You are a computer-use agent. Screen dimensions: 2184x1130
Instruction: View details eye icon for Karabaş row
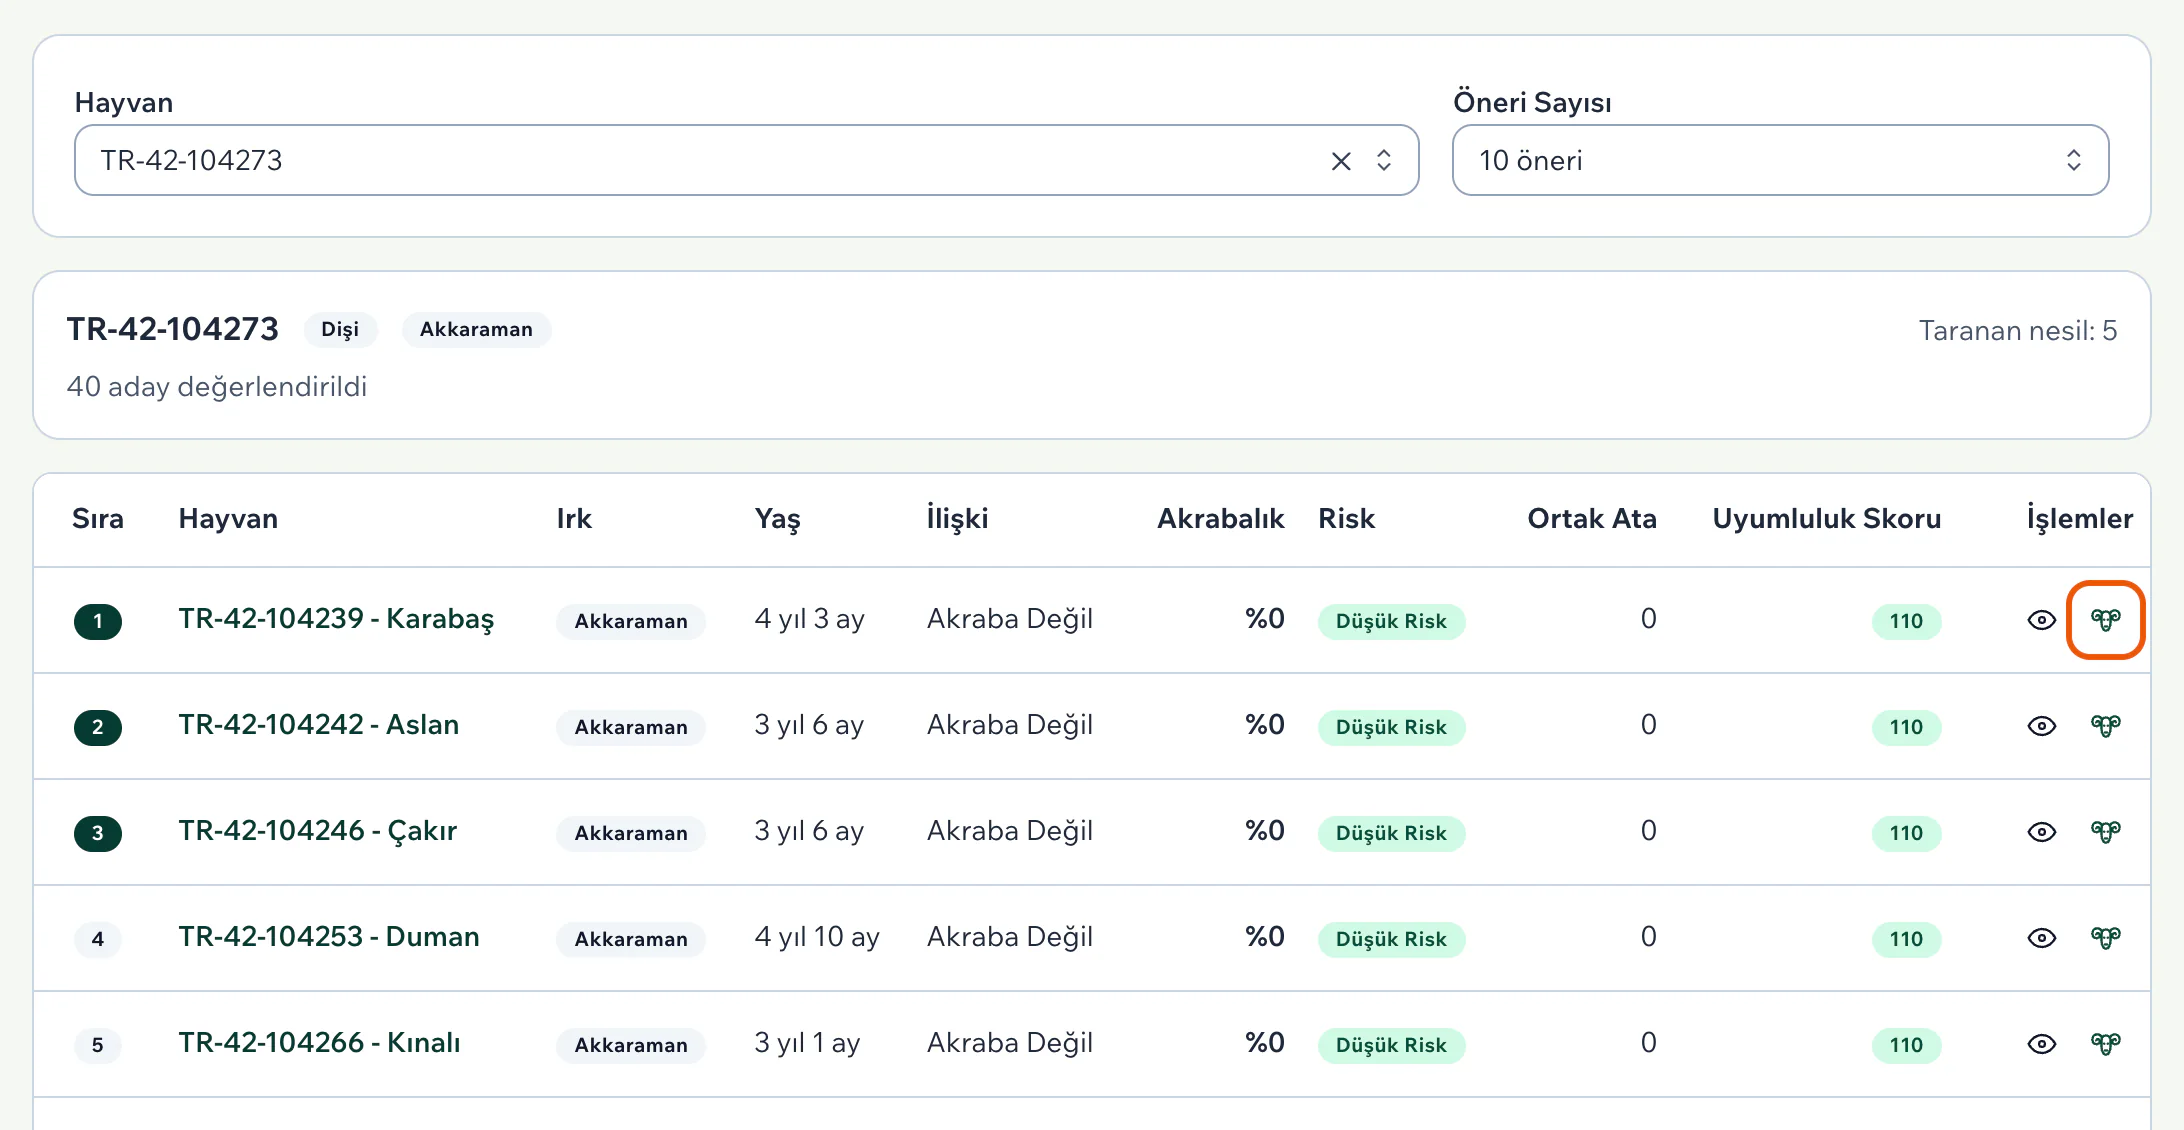point(2041,620)
